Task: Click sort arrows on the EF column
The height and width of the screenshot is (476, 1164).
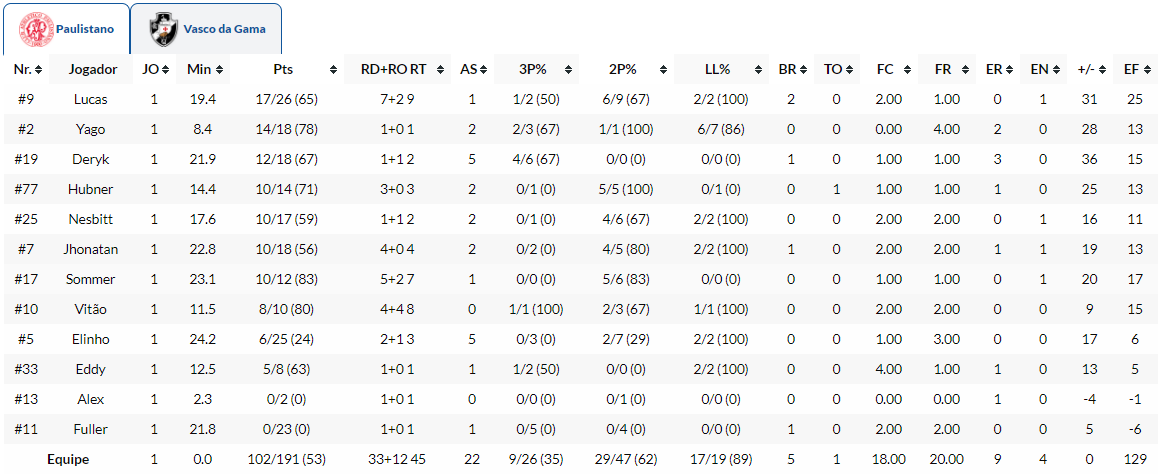Action: pos(1146,70)
